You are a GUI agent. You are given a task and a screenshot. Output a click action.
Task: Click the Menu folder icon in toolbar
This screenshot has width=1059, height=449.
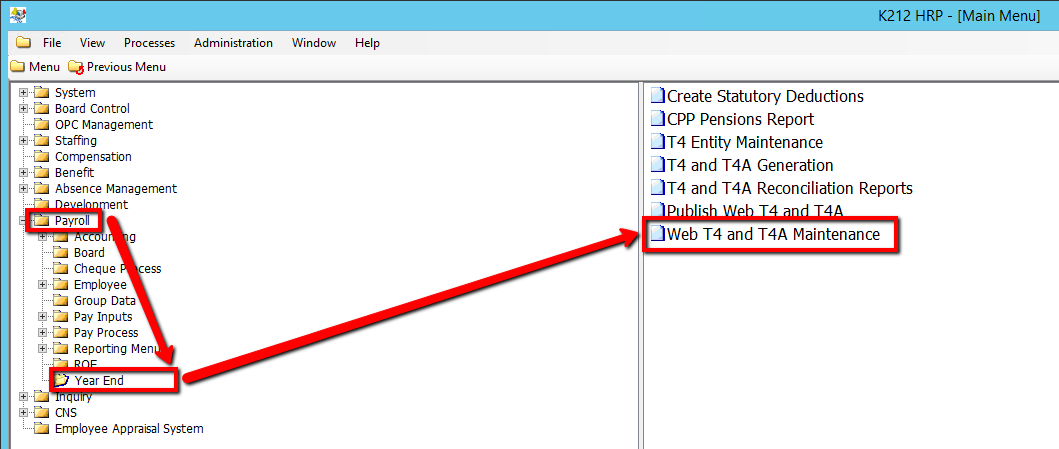17,67
